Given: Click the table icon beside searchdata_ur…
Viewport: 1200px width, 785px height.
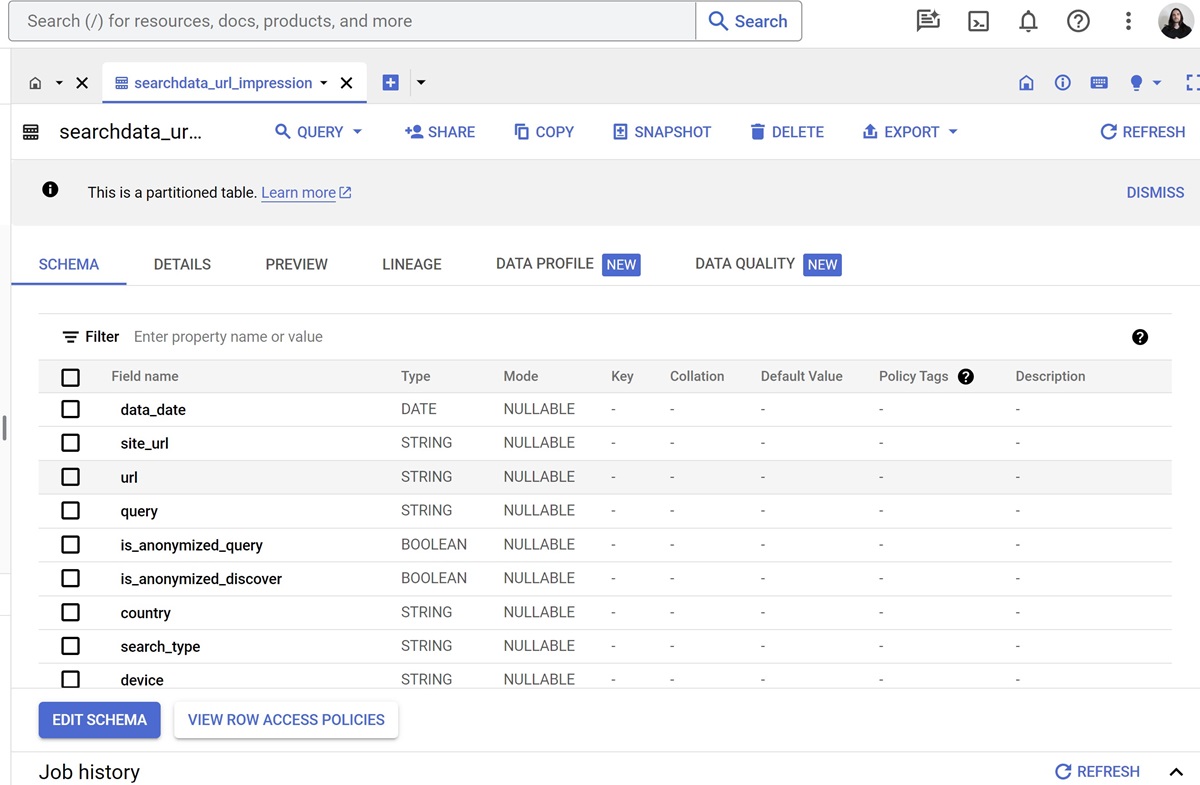Looking at the screenshot, I should click(31, 132).
